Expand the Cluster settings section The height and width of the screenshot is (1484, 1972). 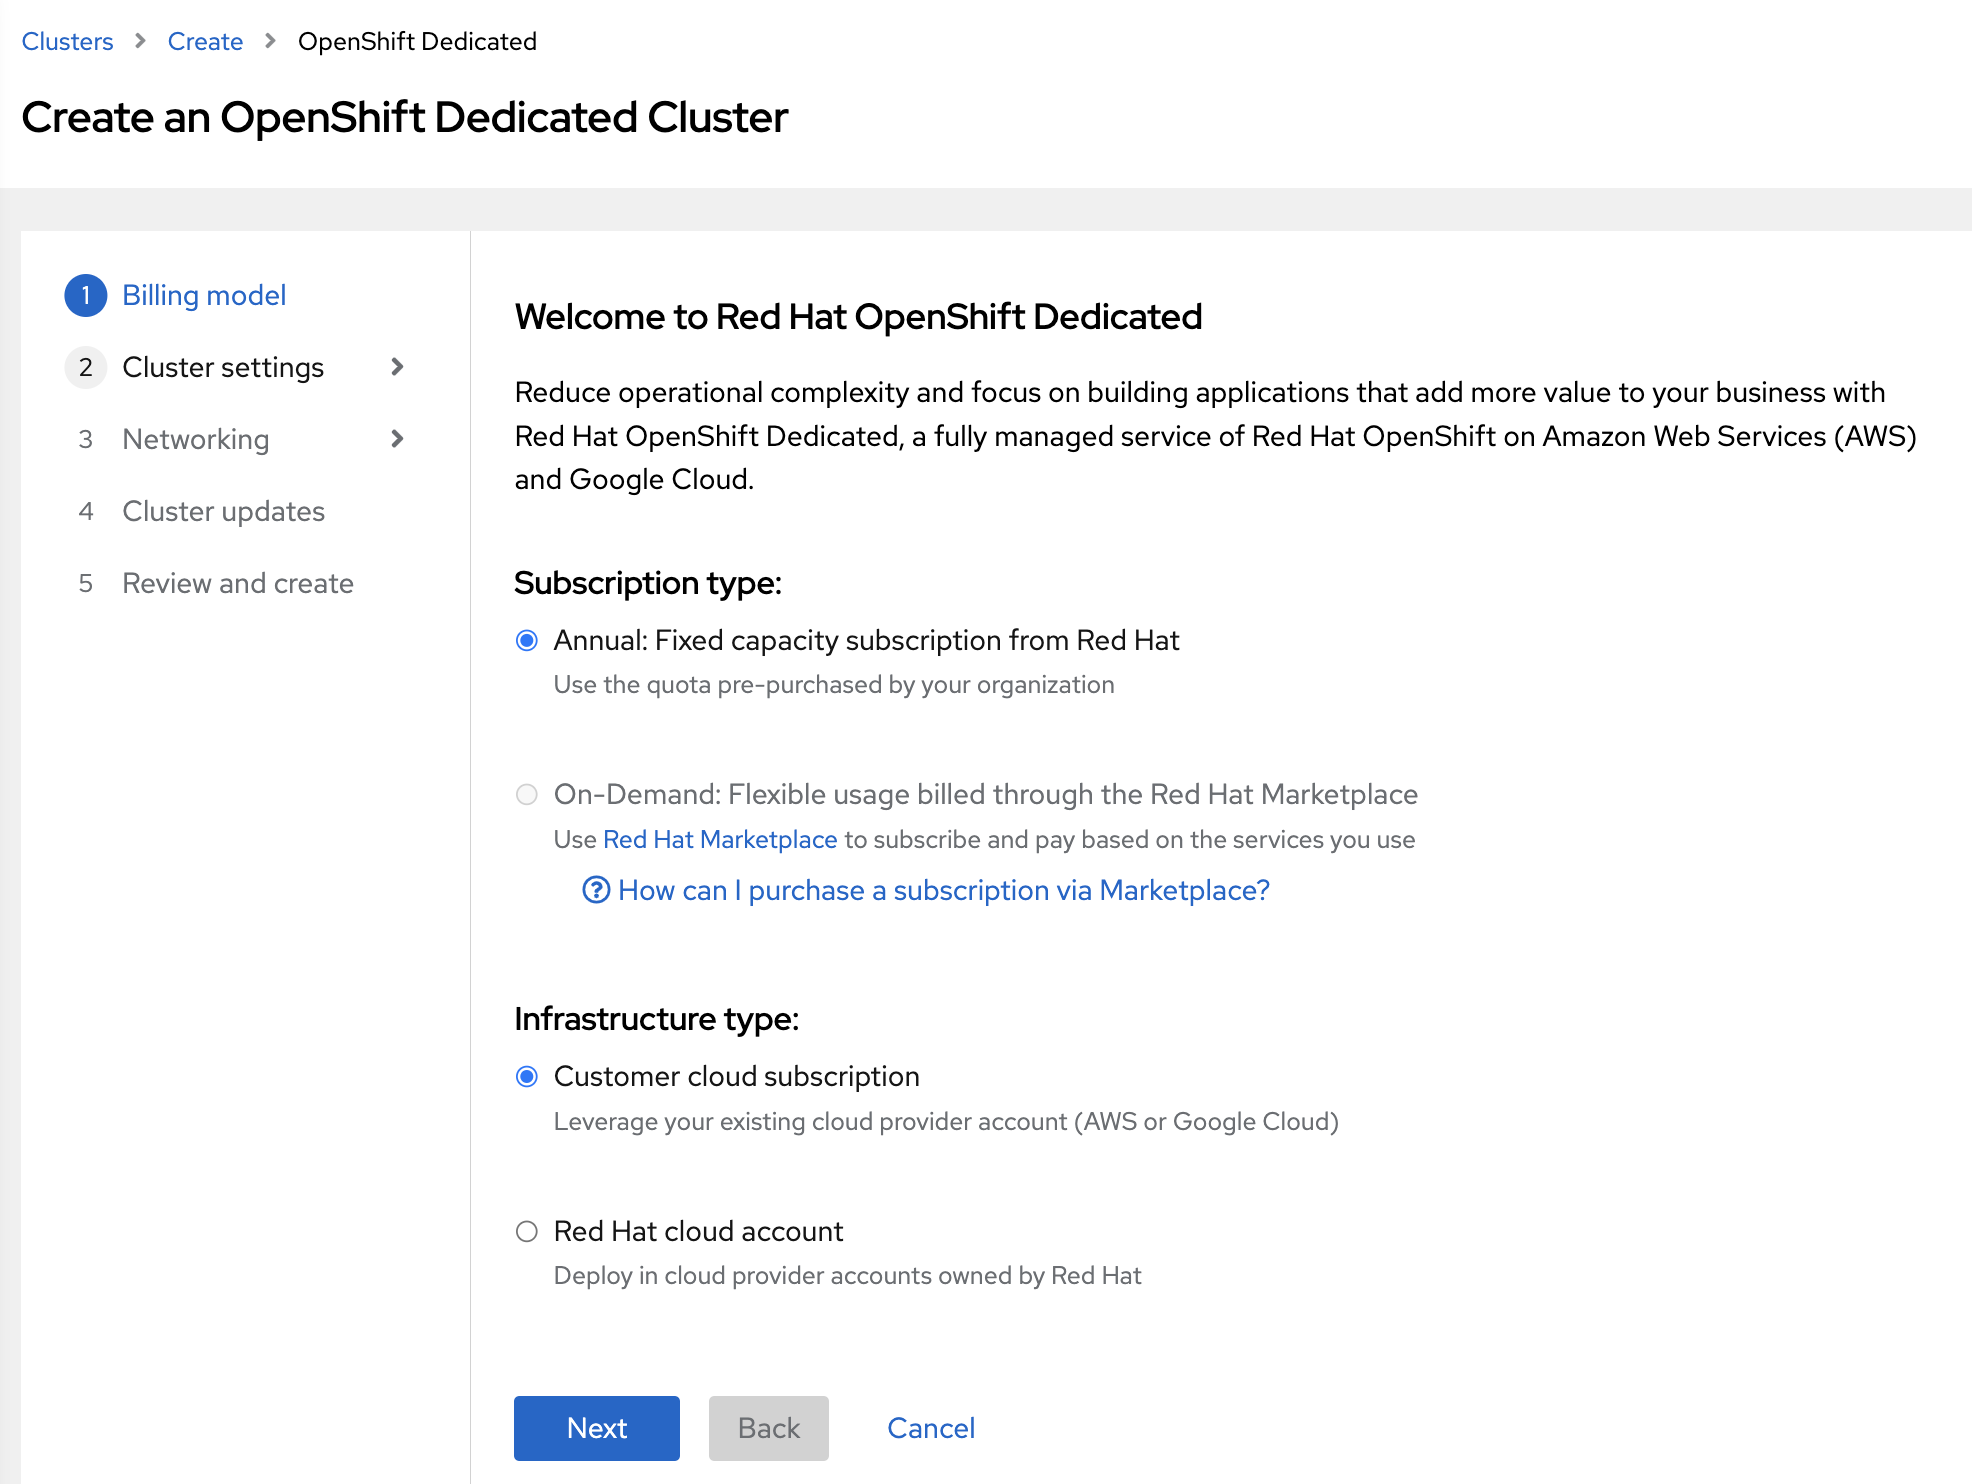(398, 366)
